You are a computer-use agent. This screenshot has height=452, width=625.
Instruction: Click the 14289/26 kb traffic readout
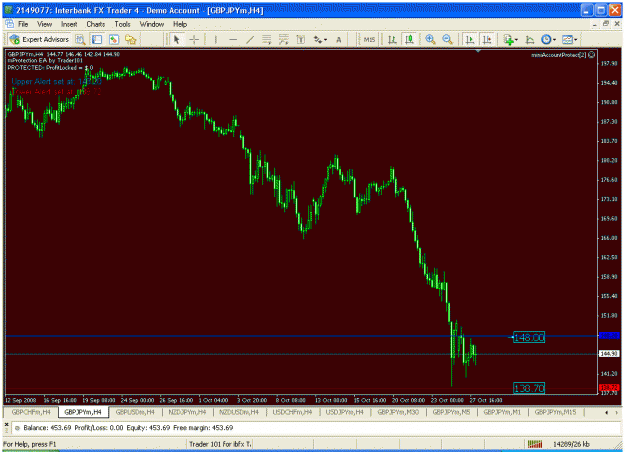(571, 444)
